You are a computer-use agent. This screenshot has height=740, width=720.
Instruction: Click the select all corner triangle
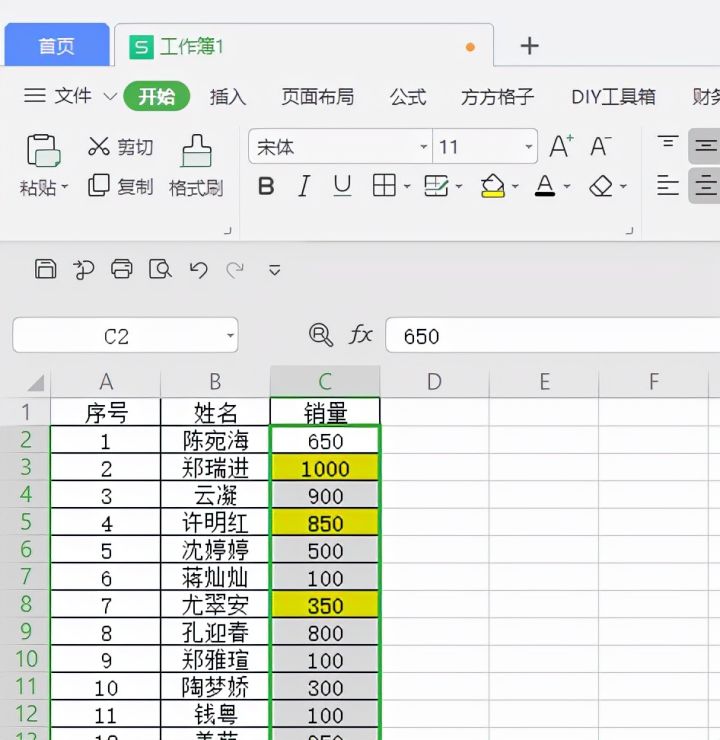tap(35, 382)
